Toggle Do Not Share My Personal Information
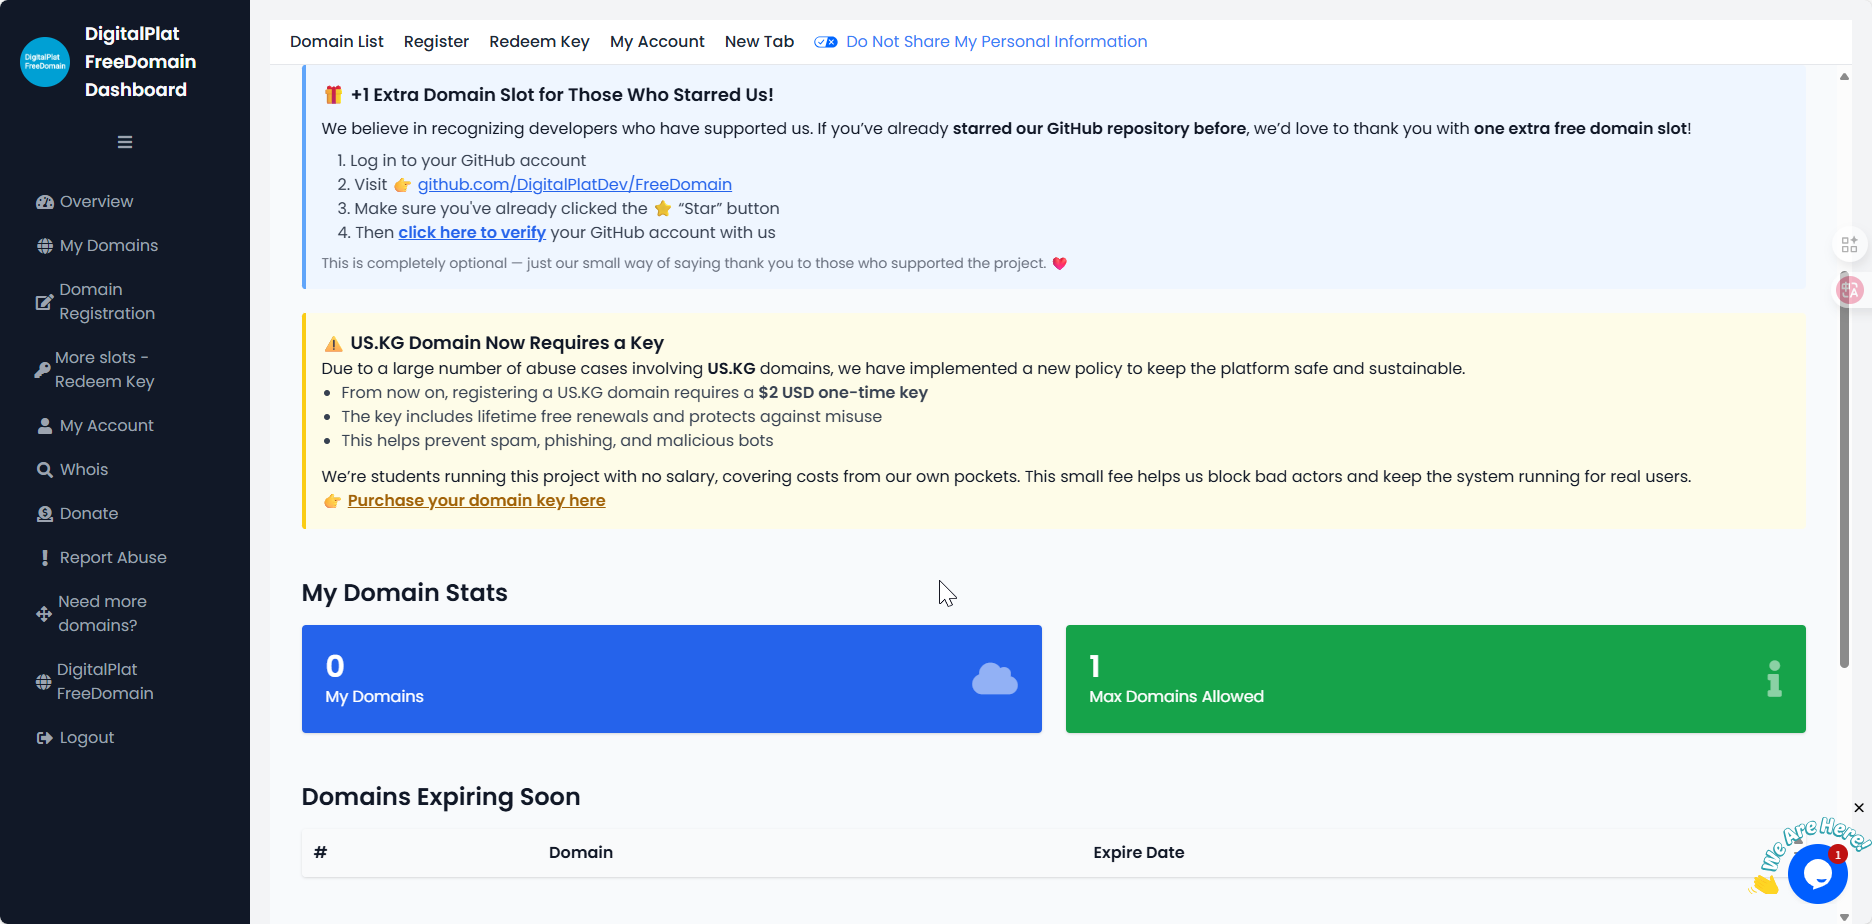The image size is (1872, 924). coord(980,41)
